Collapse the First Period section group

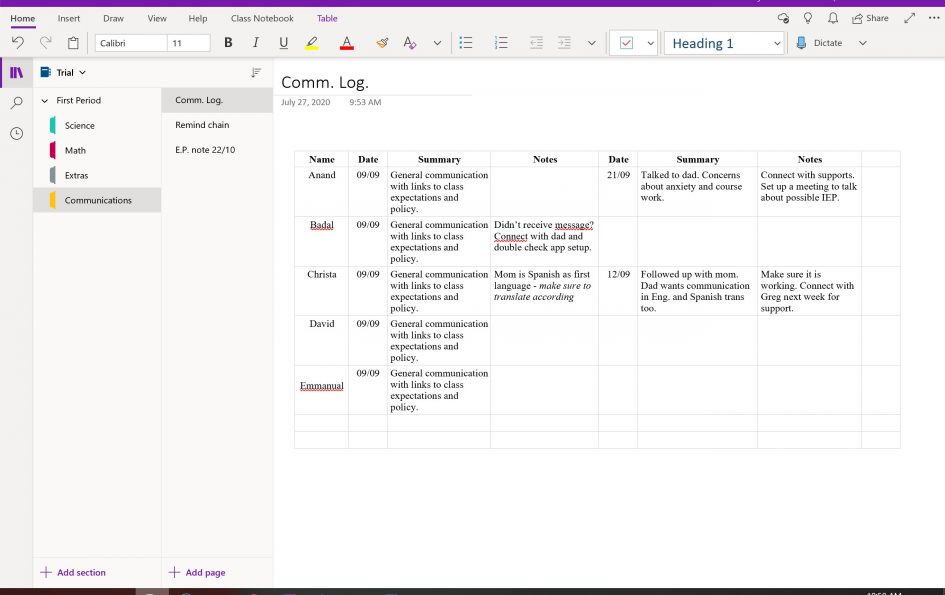tap(45, 101)
